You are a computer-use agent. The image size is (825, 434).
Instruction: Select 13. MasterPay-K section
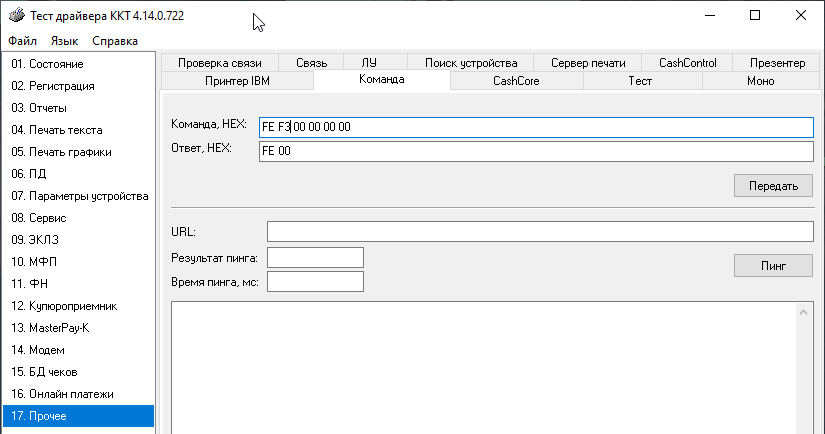pyautogui.click(x=78, y=328)
